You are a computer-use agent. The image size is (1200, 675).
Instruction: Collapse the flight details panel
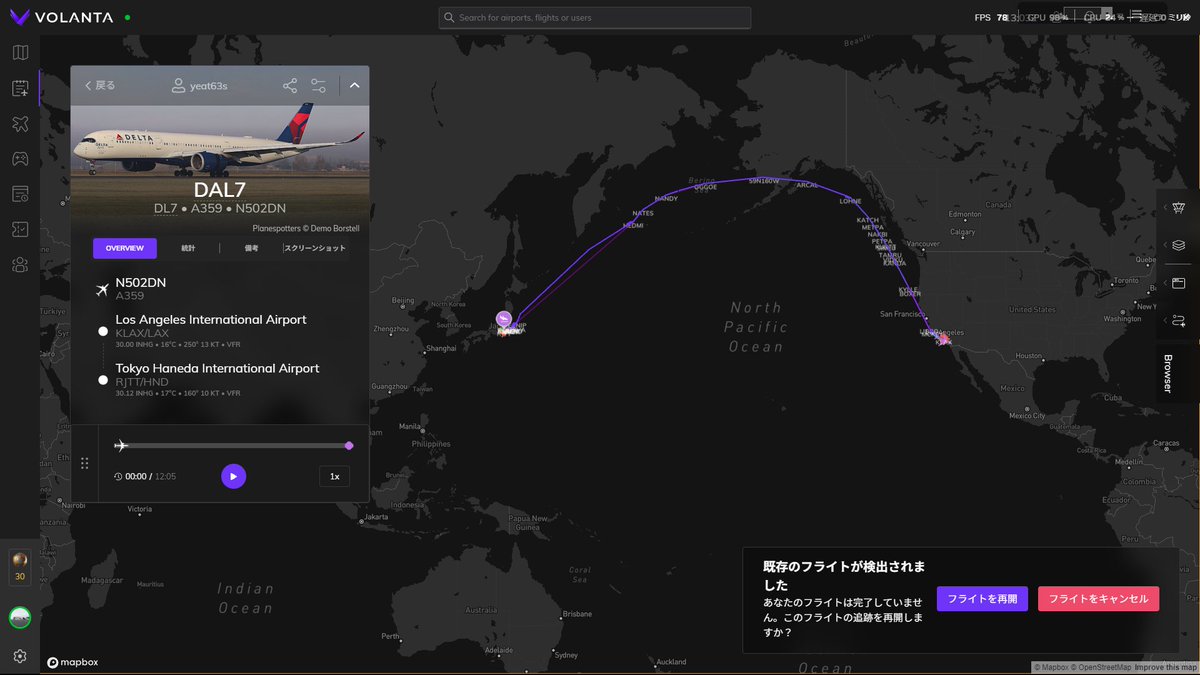(x=354, y=86)
